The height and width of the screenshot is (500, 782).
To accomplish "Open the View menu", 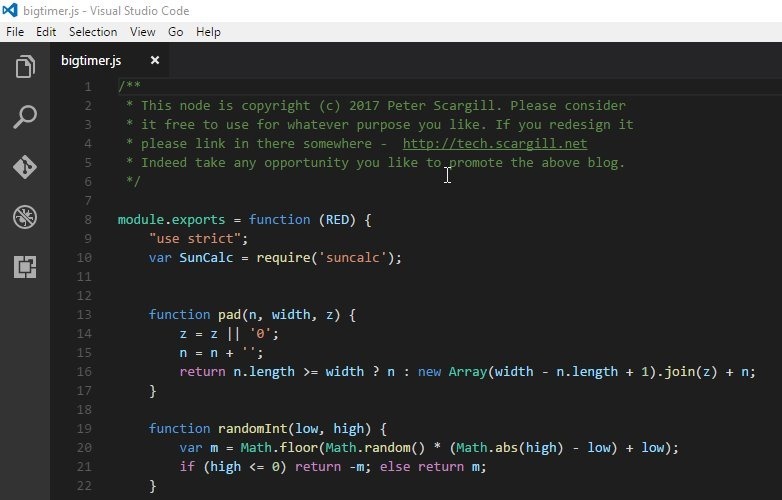I will pos(143,32).
